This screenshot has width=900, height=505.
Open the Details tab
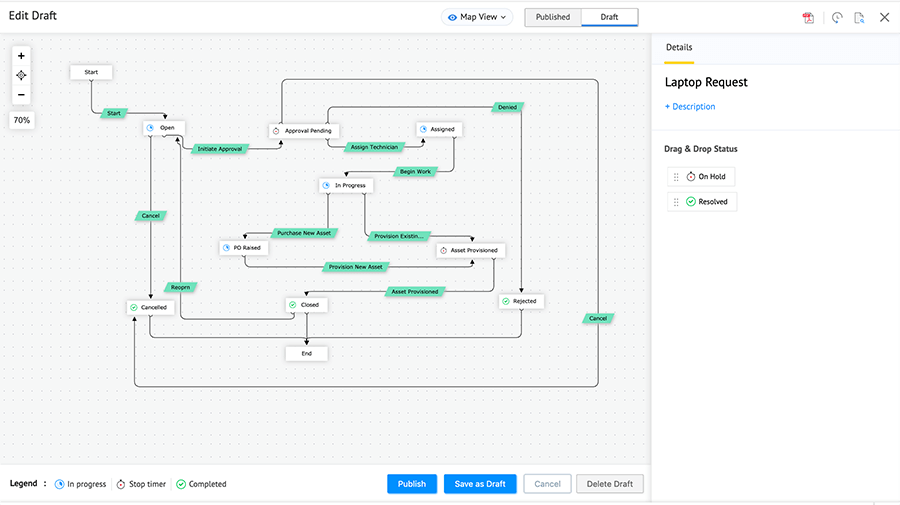pyautogui.click(x=679, y=47)
